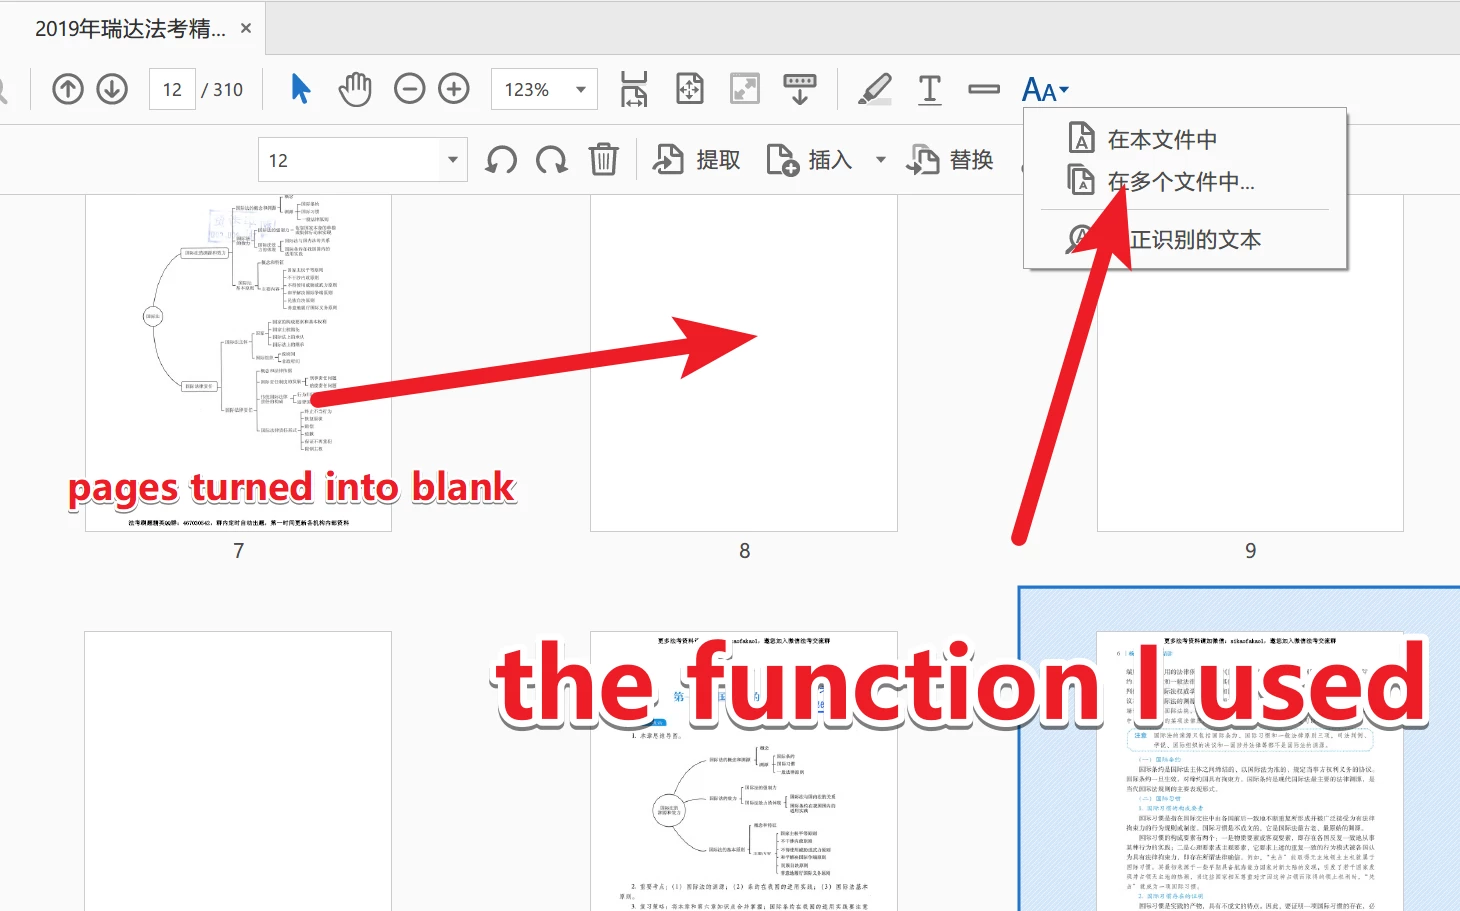Select blank page 9 thumbnail
The image size is (1460, 911).
[1250, 363]
